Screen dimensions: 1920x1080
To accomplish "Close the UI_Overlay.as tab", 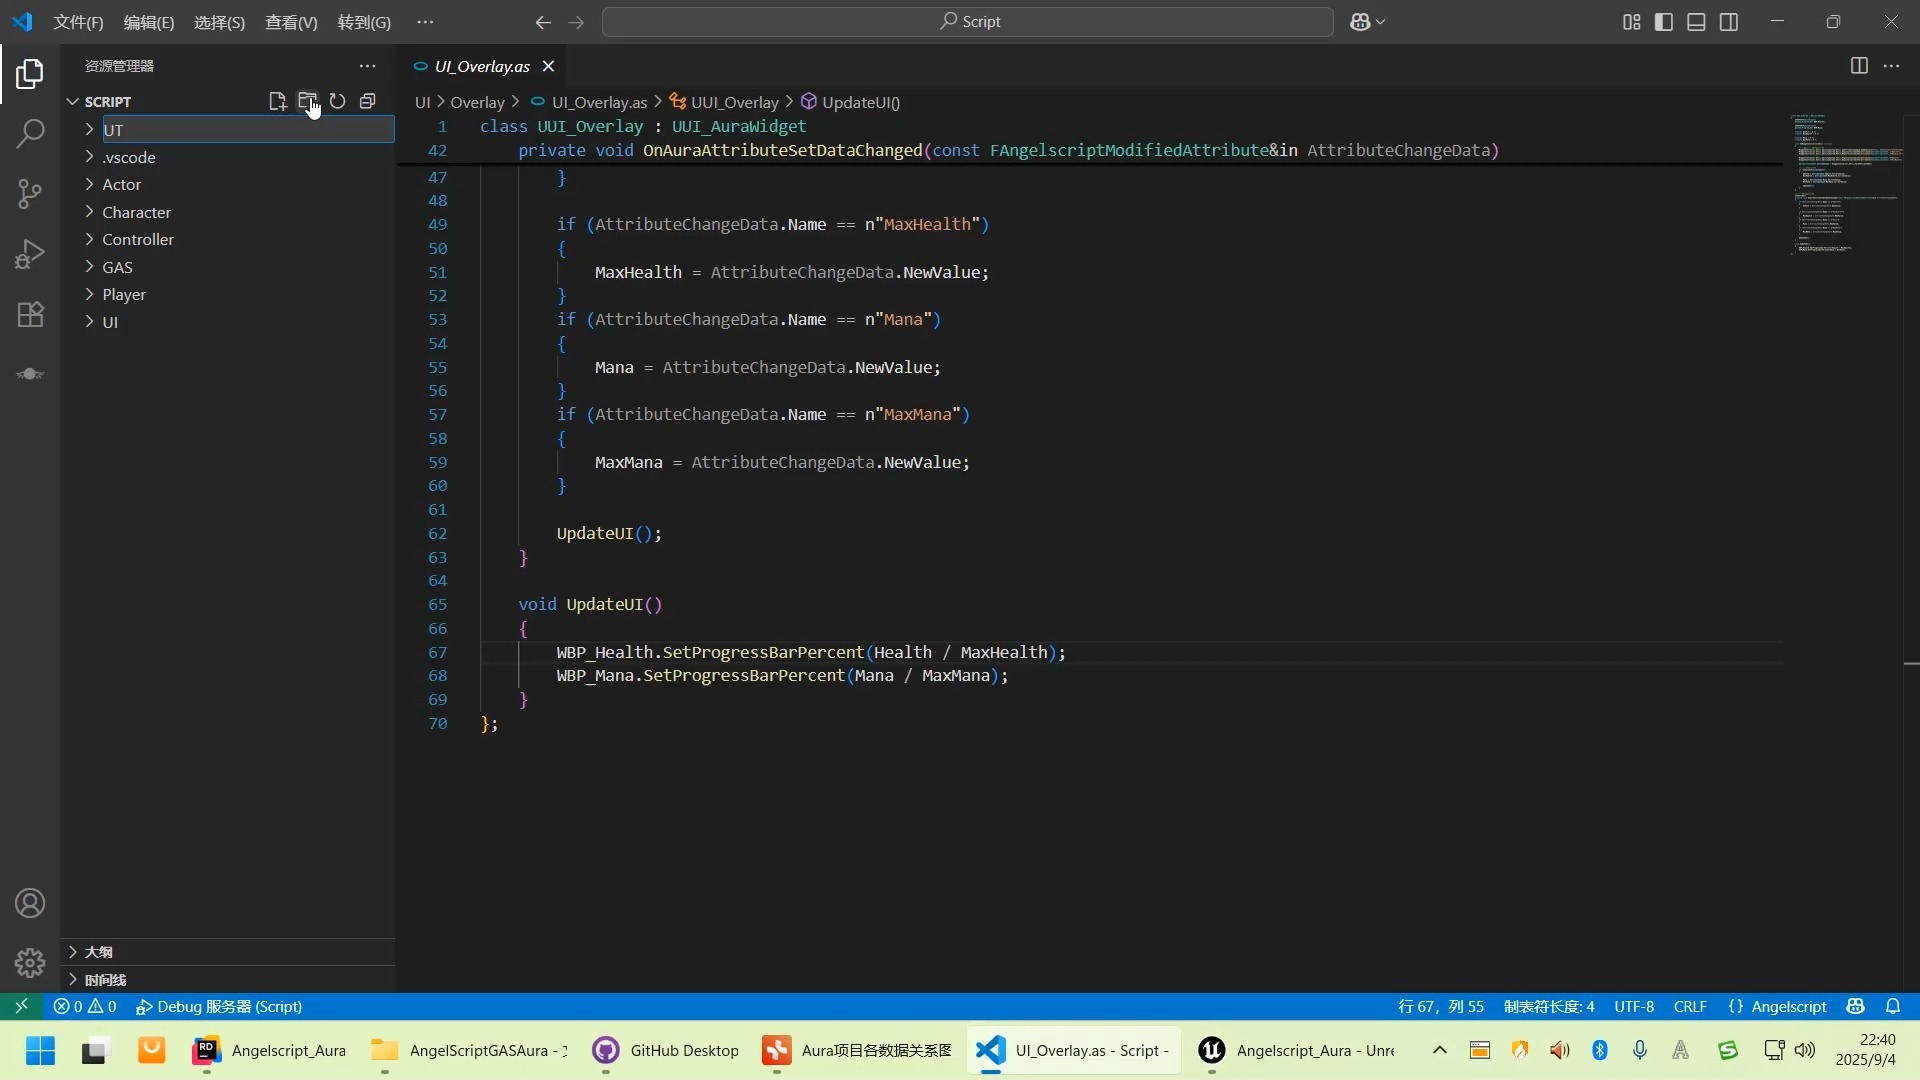I will (x=548, y=66).
